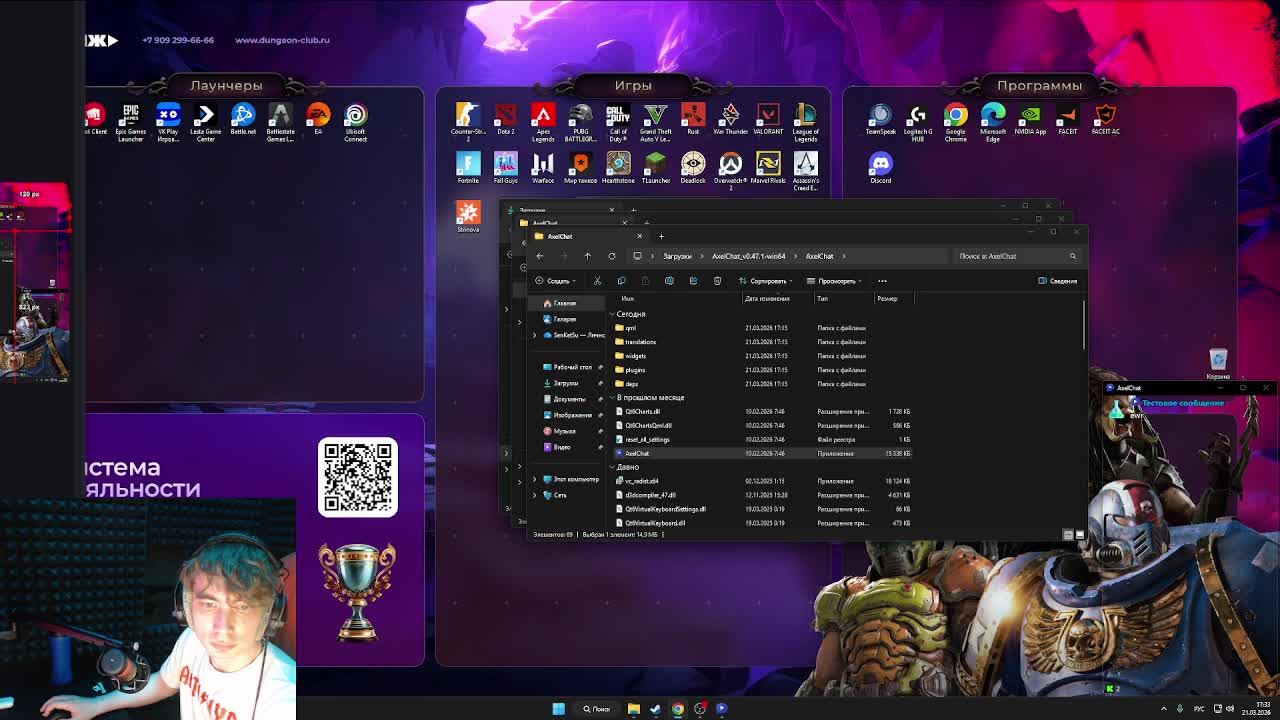
Task: Click the Delete trash icon in Explorer toolbar
Action: 717,281
